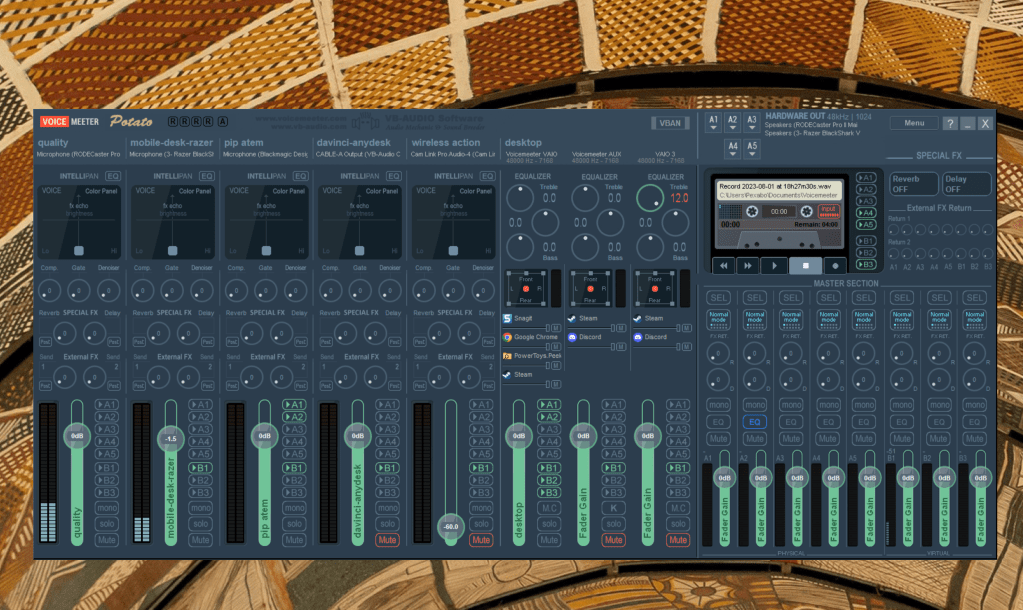Toggle the M.C button on the desktop strip
Image resolution: width=1023 pixels, height=610 pixels.
[x=549, y=508]
